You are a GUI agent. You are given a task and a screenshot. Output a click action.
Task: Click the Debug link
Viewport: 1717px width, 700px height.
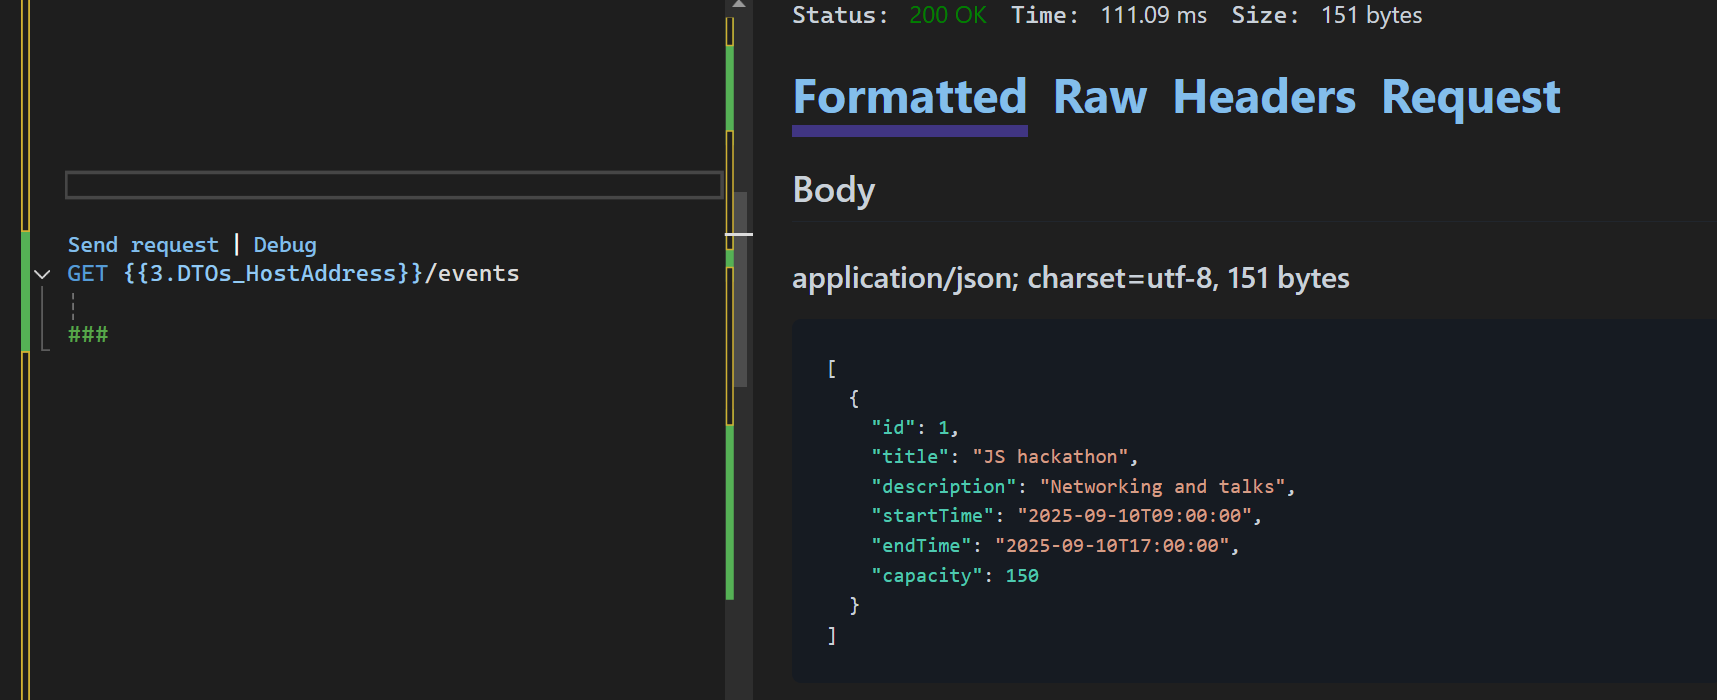pos(285,245)
